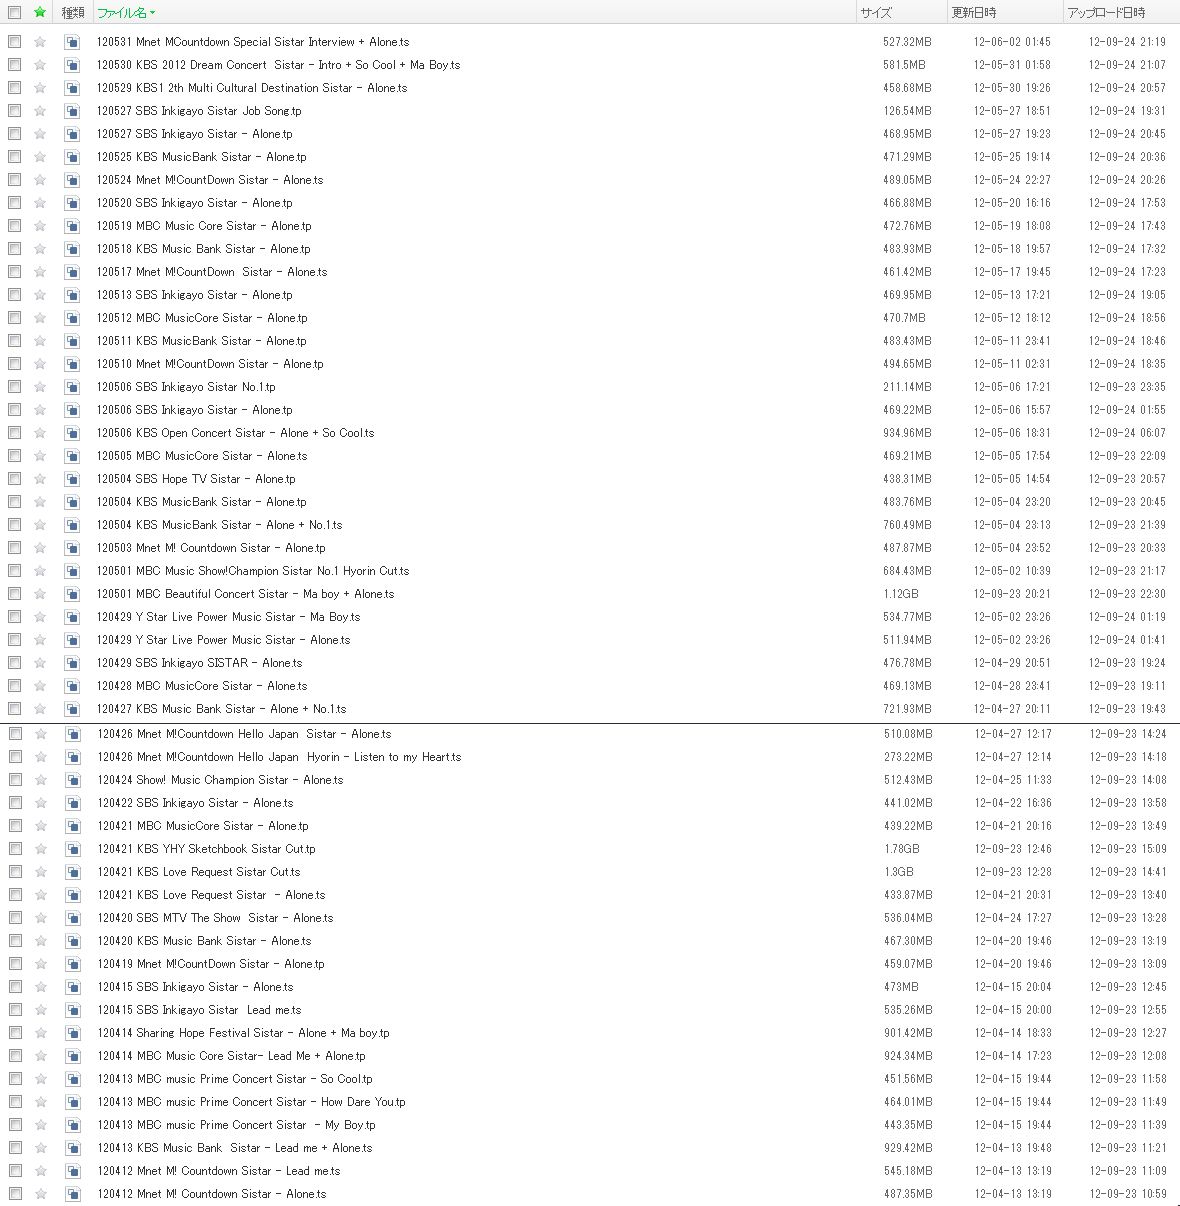Star the 120531 Mnet MCountdown Special Sistar file

point(40,42)
